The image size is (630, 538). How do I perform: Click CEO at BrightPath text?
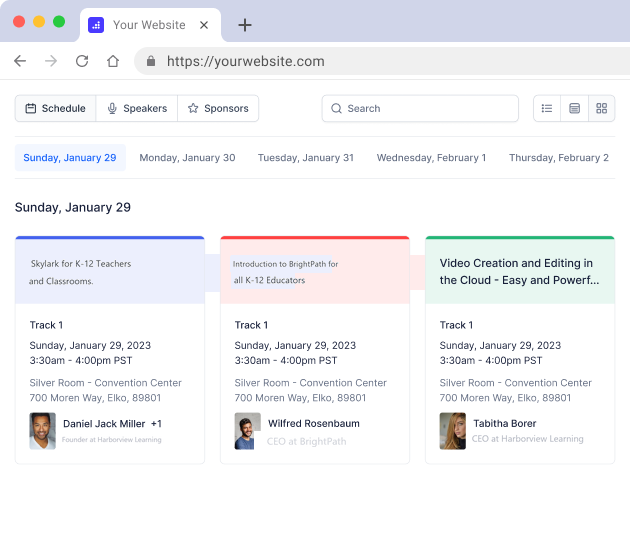click(306, 441)
